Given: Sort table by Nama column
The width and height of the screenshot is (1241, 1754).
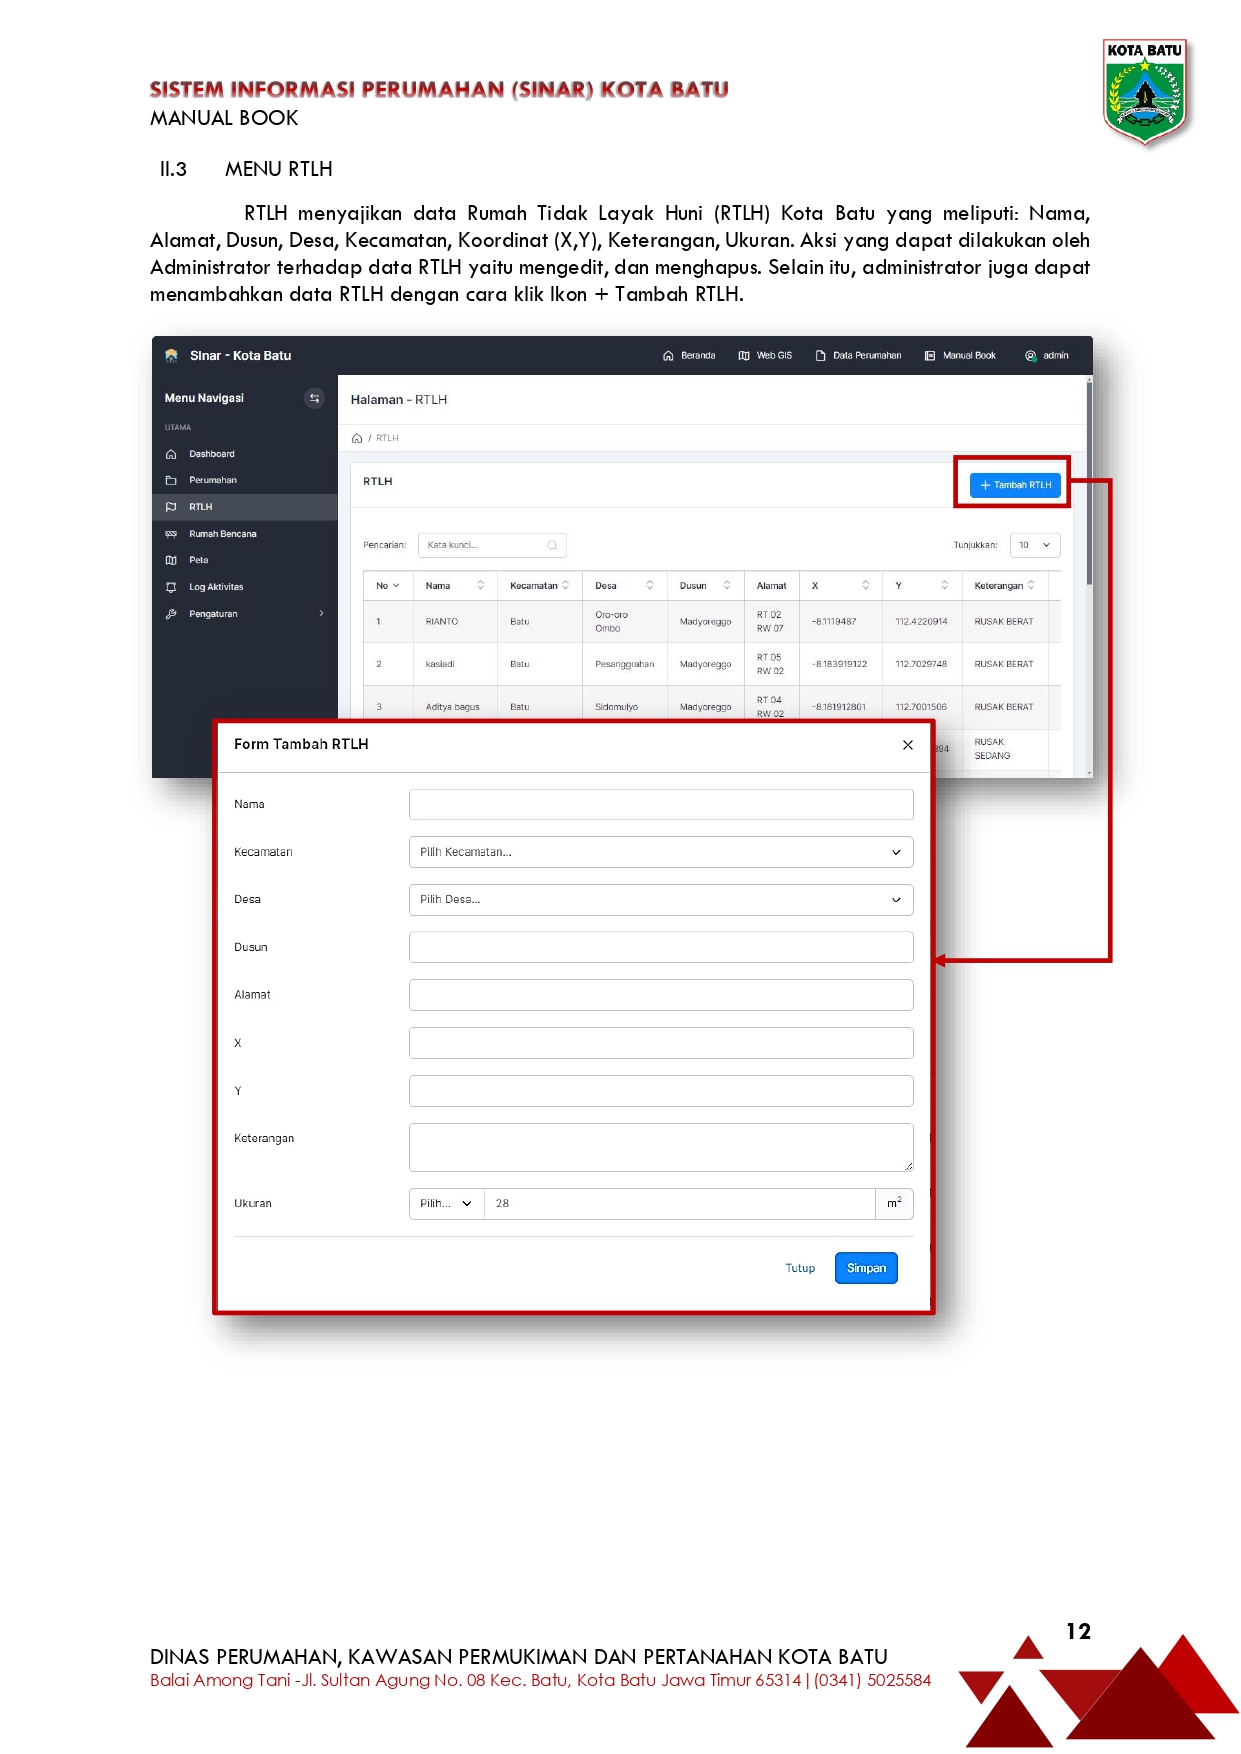Looking at the screenshot, I should [455, 586].
